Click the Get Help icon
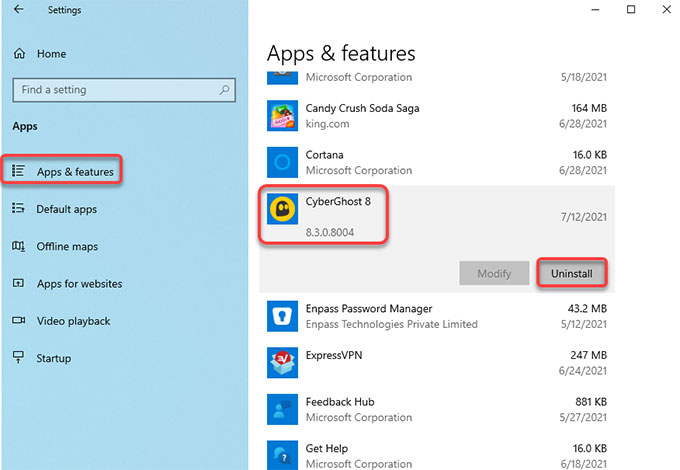Screen dimensions: 680x470 point(282,455)
